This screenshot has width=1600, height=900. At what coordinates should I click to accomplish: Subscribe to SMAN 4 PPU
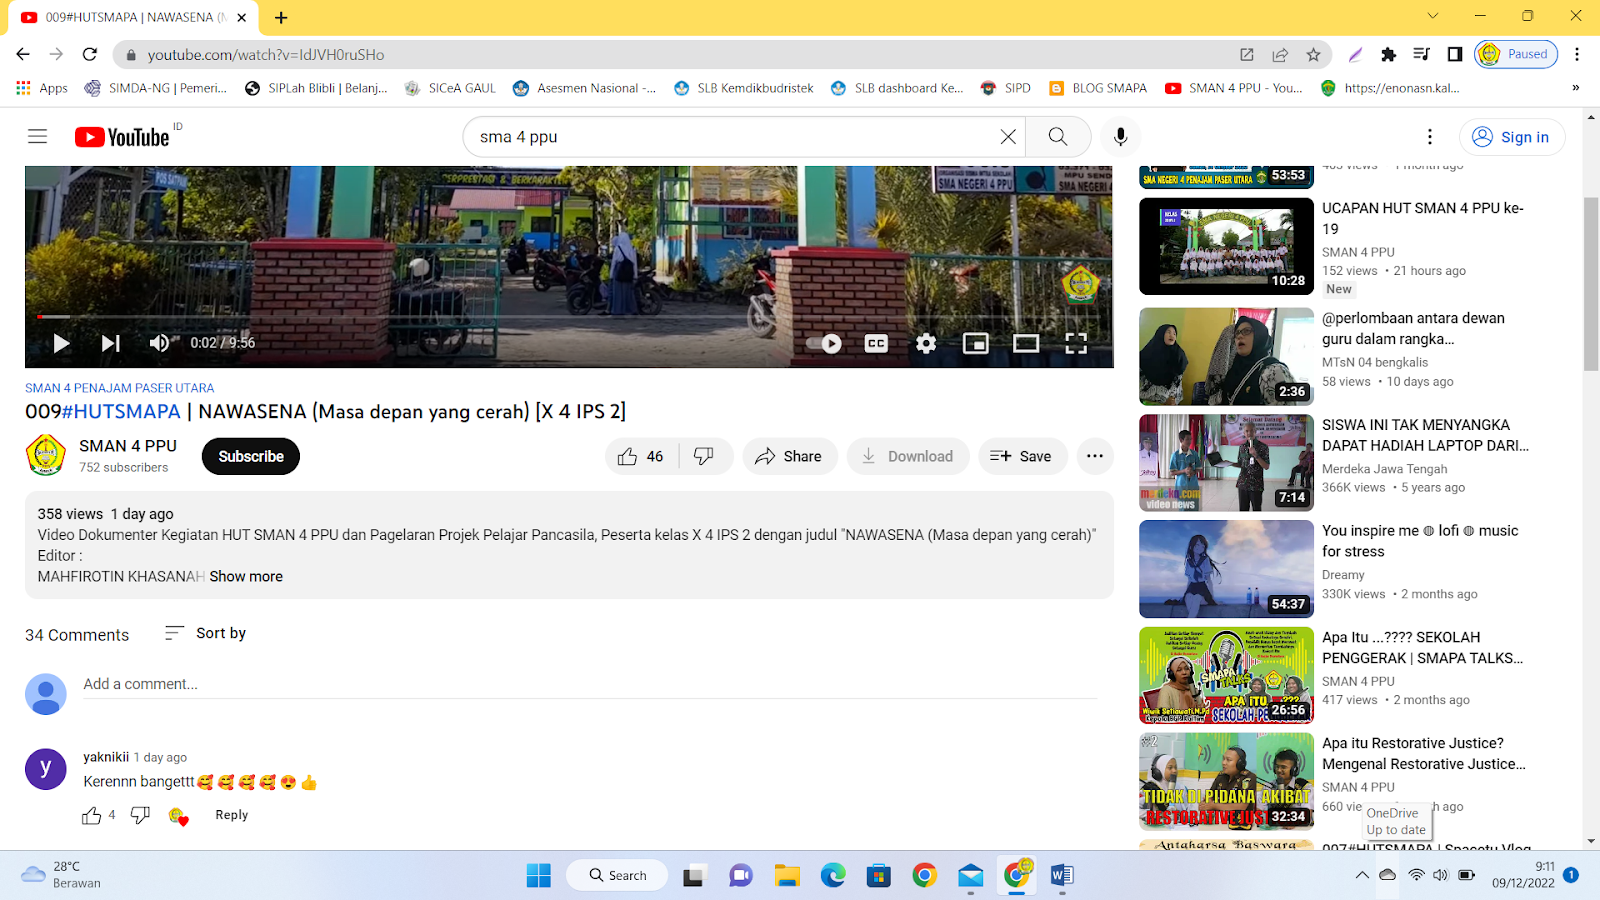click(x=251, y=456)
